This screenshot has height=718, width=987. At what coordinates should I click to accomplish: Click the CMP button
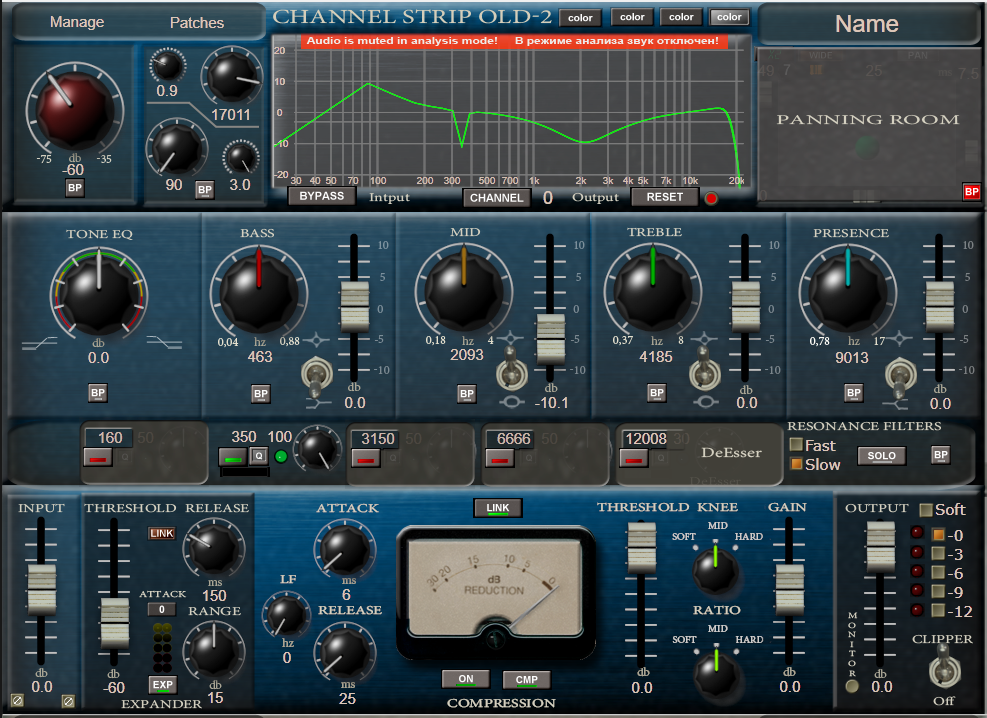click(x=526, y=680)
